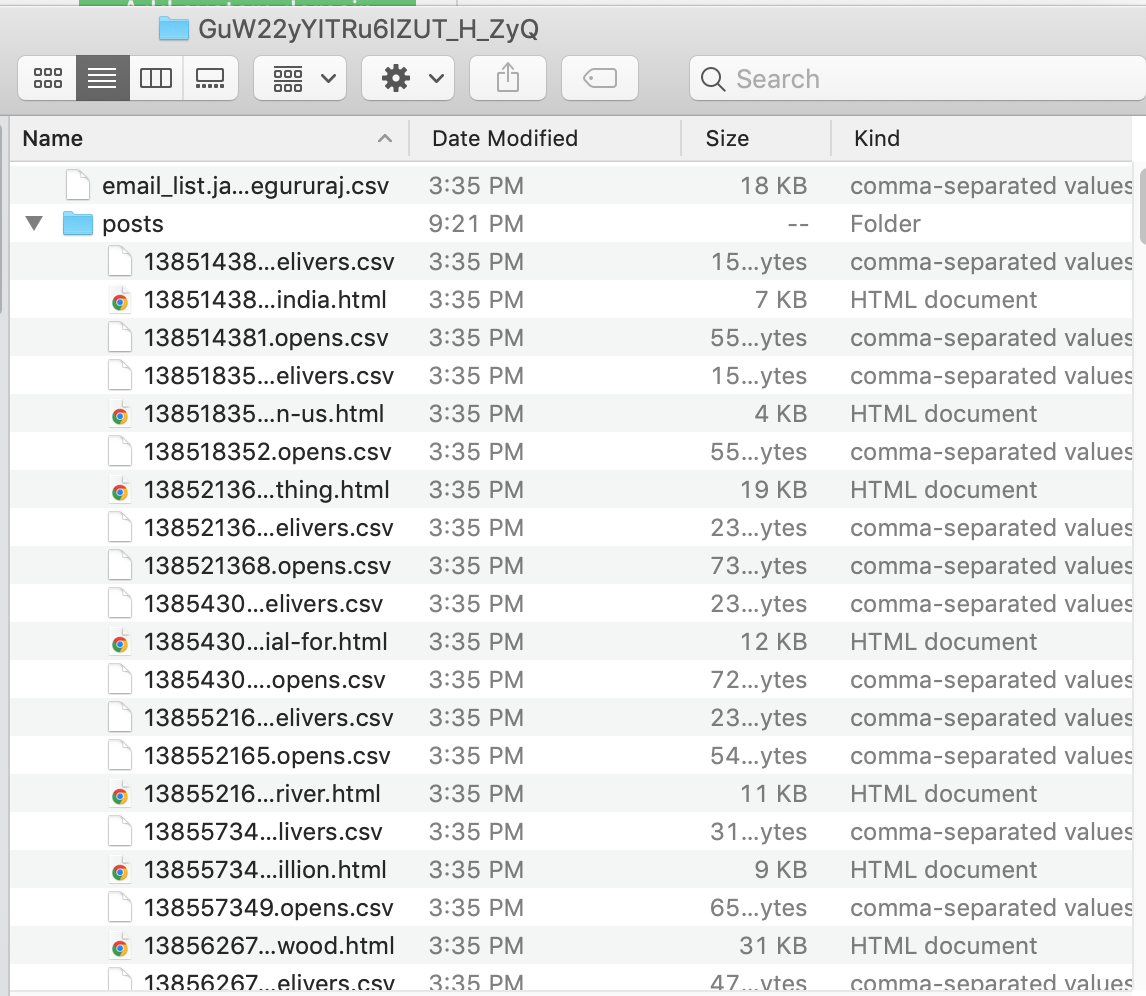Image resolution: width=1146 pixels, height=996 pixels.
Task: Click the magnifying glass in the Search field
Action: pyautogui.click(x=712, y=79)
